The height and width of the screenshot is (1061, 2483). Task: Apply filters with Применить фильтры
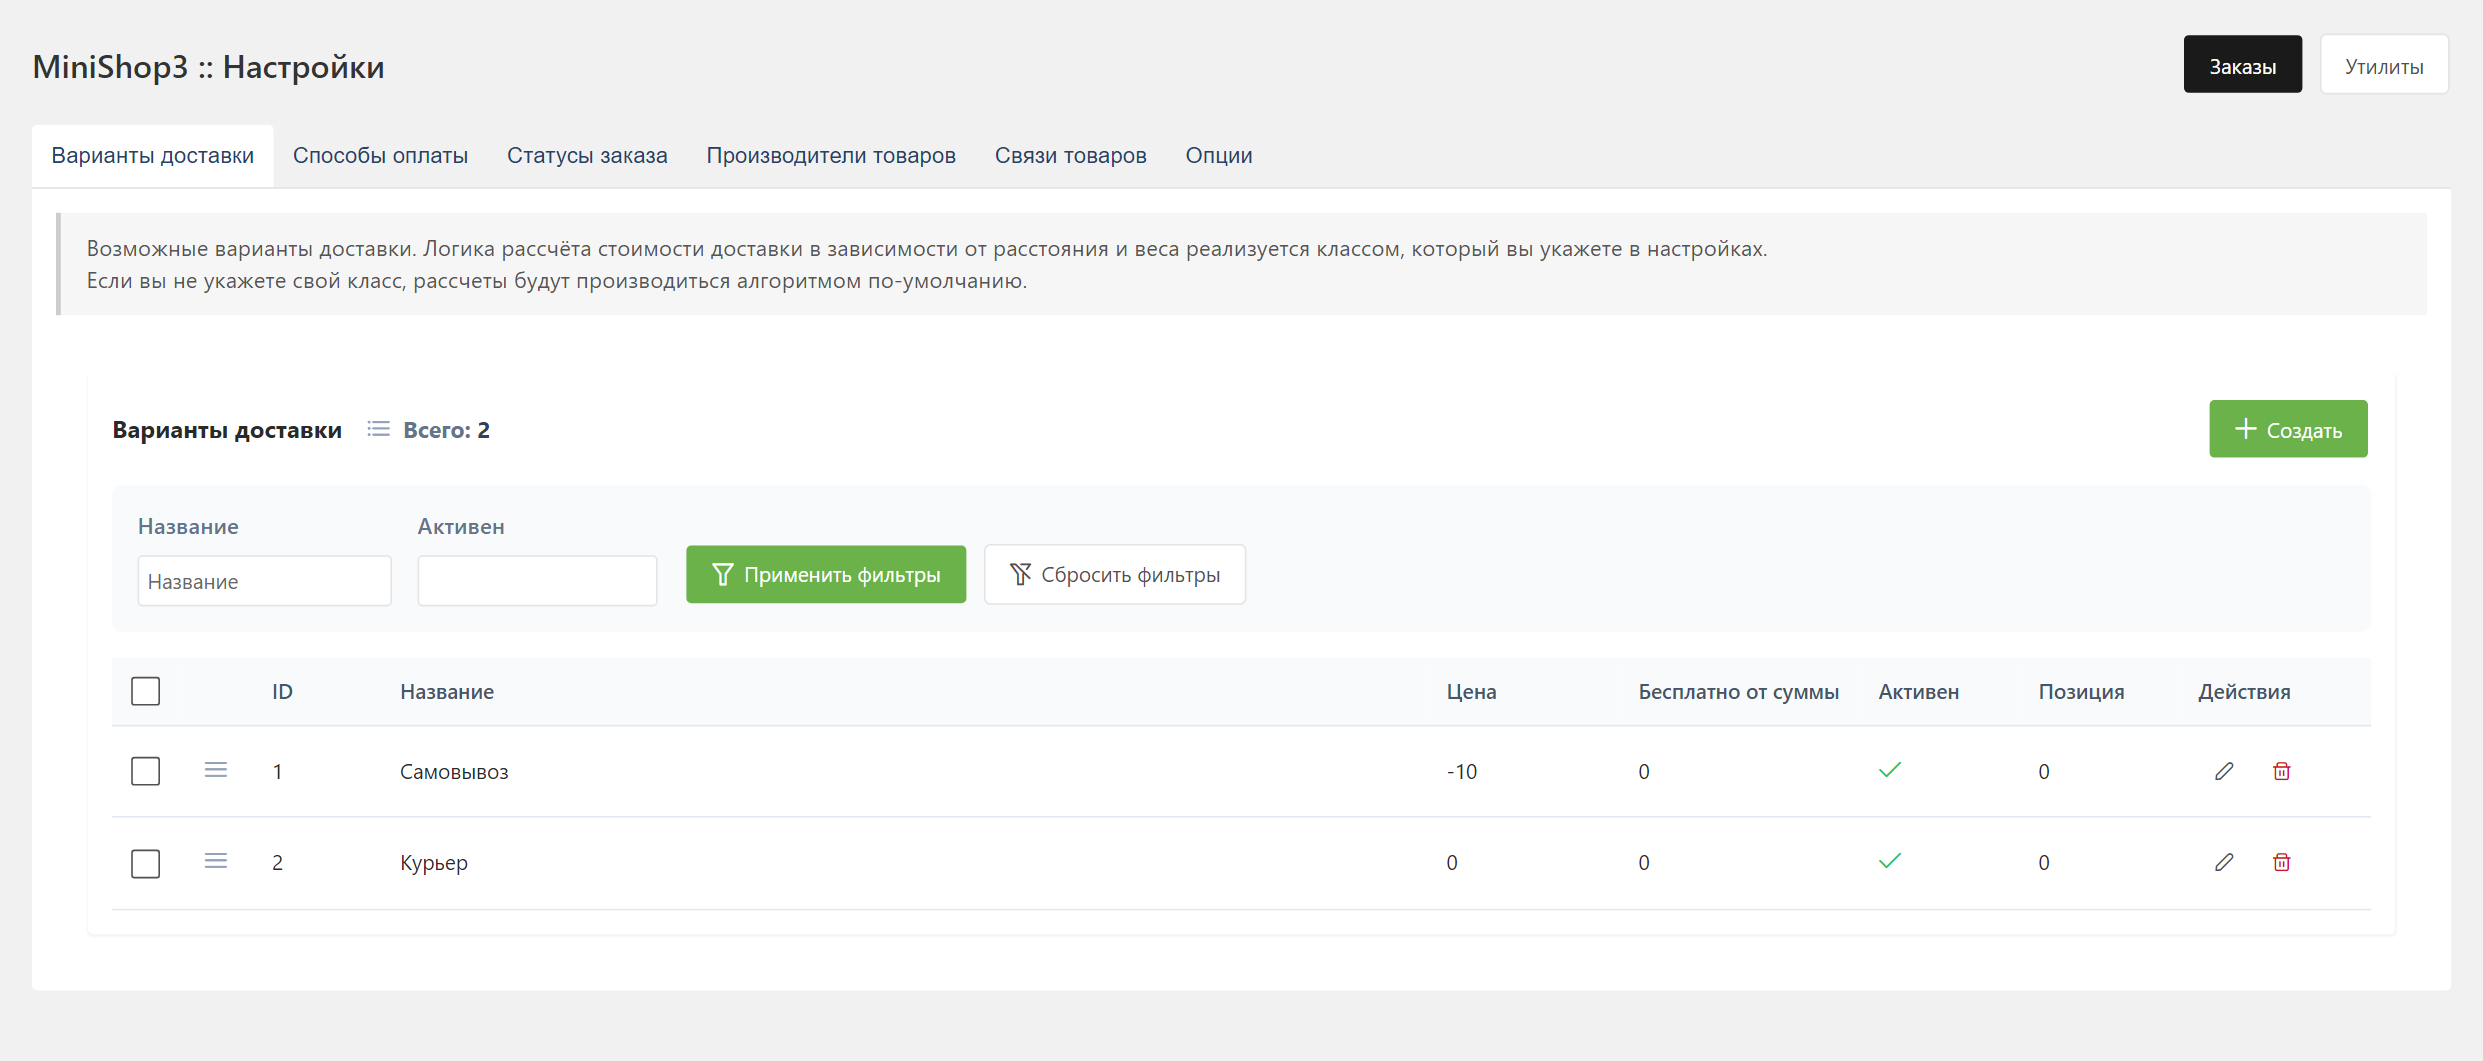(x=826, y=574)
